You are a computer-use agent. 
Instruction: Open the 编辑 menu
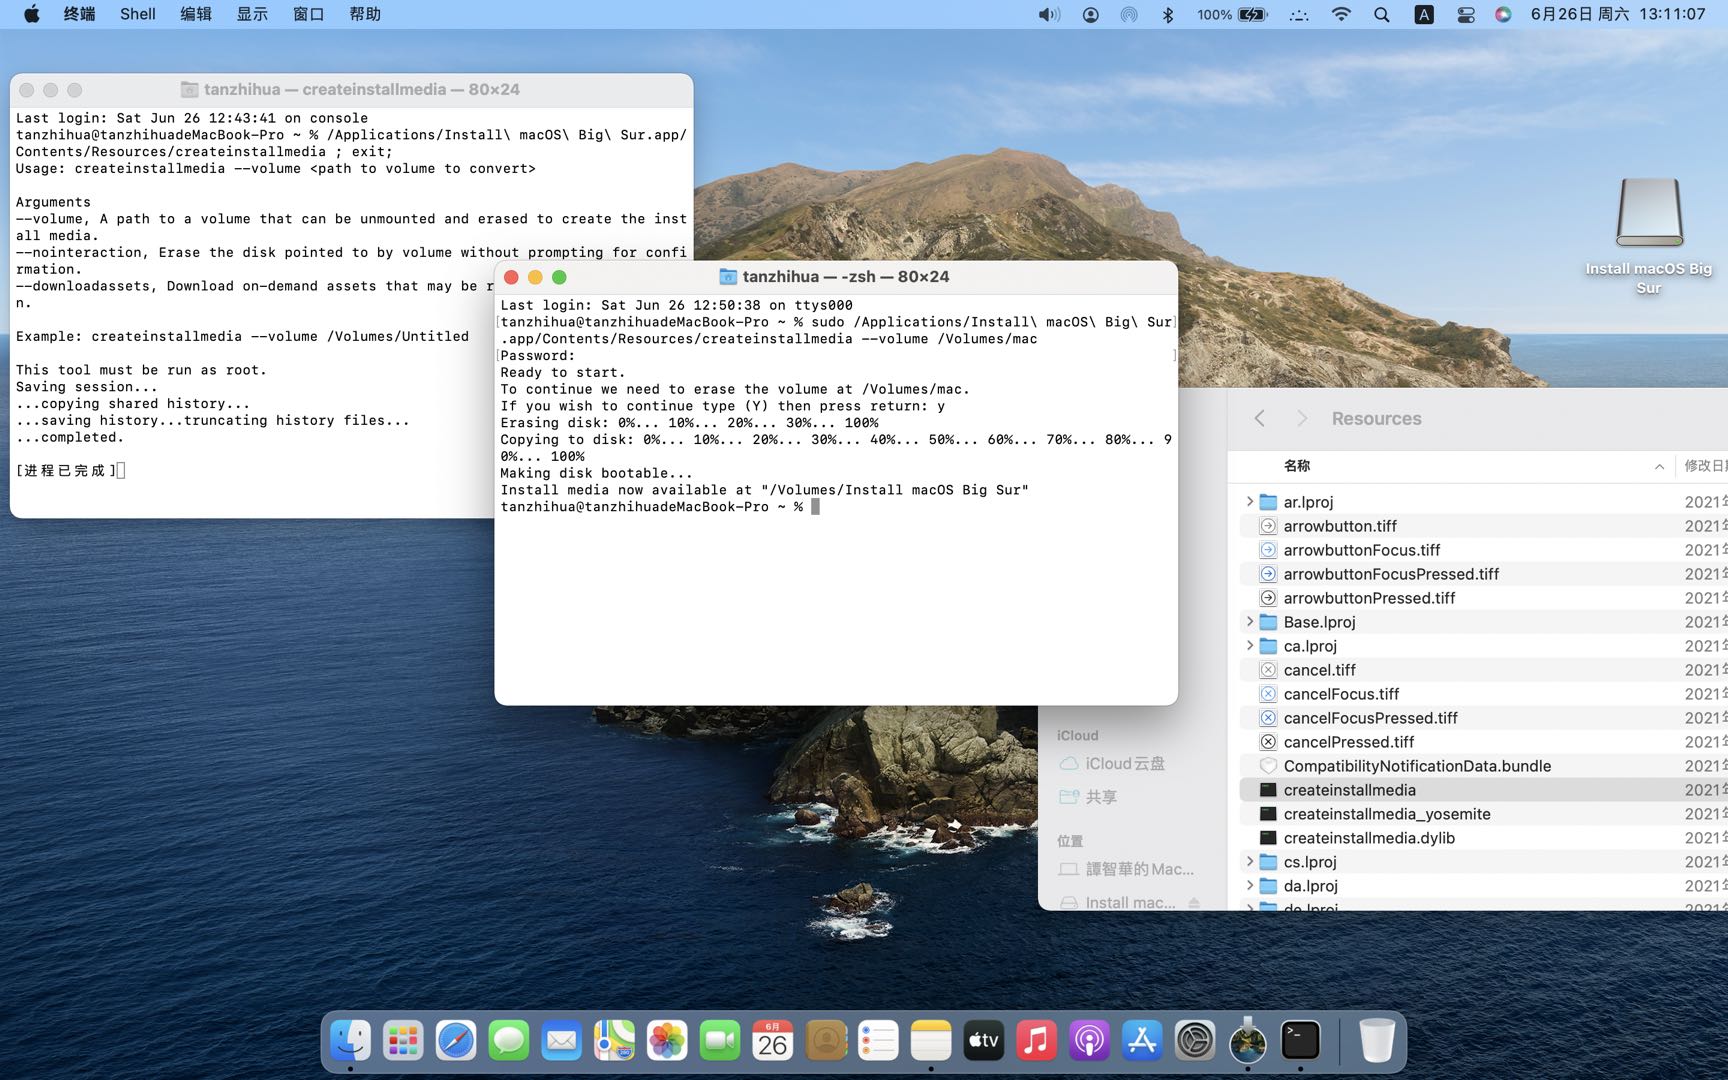point(196,14)
